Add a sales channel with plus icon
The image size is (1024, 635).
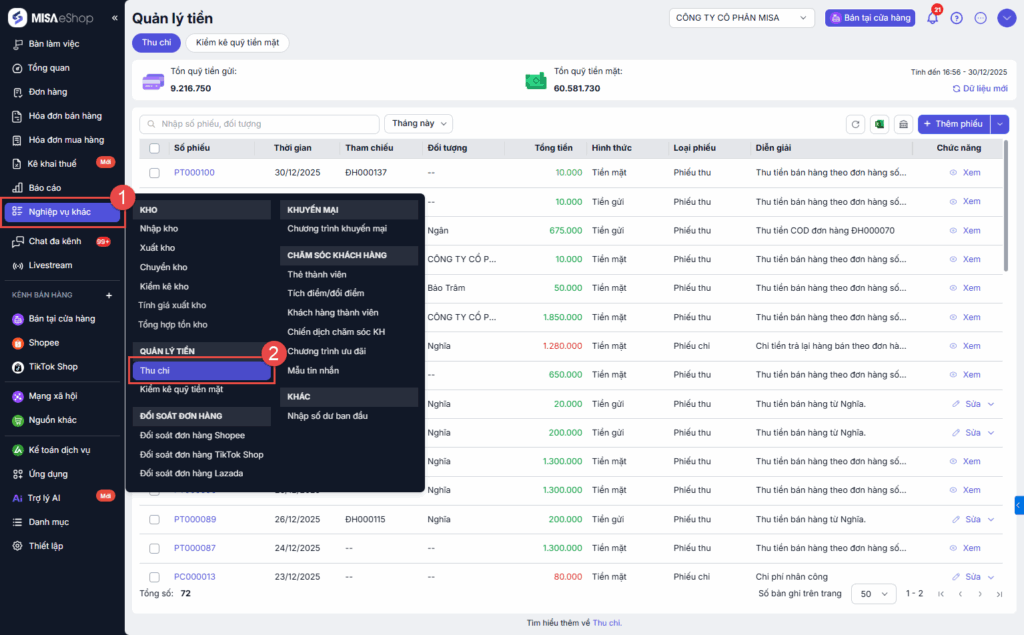110,296
